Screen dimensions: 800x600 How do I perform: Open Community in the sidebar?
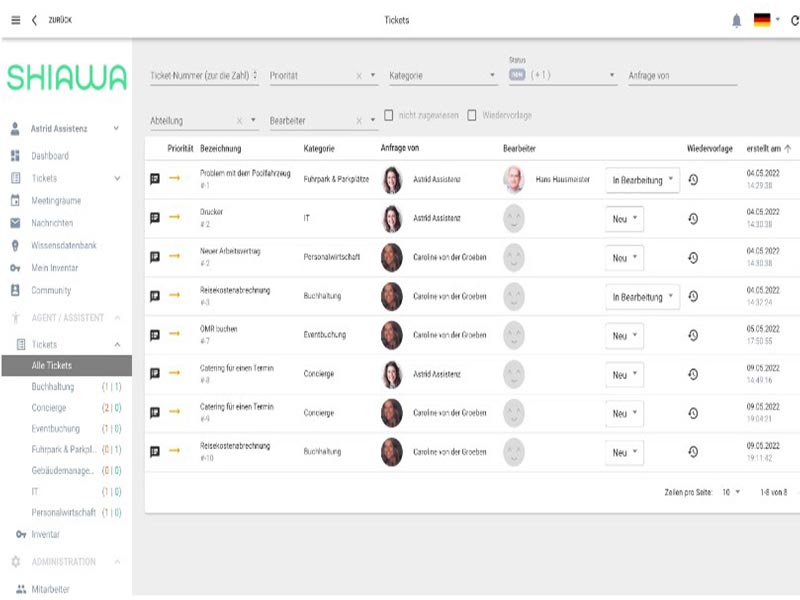pos(51,290)
